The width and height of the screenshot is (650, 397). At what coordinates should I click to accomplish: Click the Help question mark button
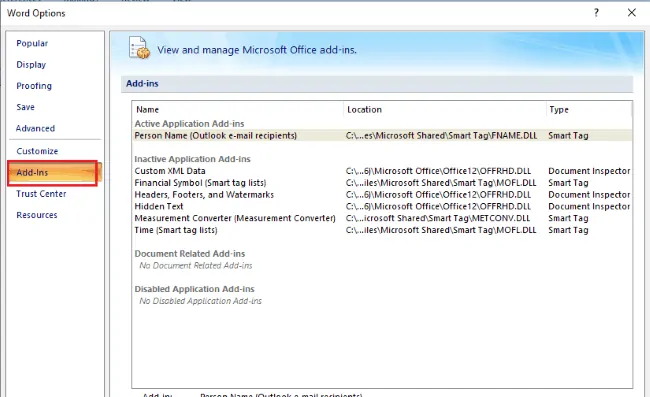point(596,13)
